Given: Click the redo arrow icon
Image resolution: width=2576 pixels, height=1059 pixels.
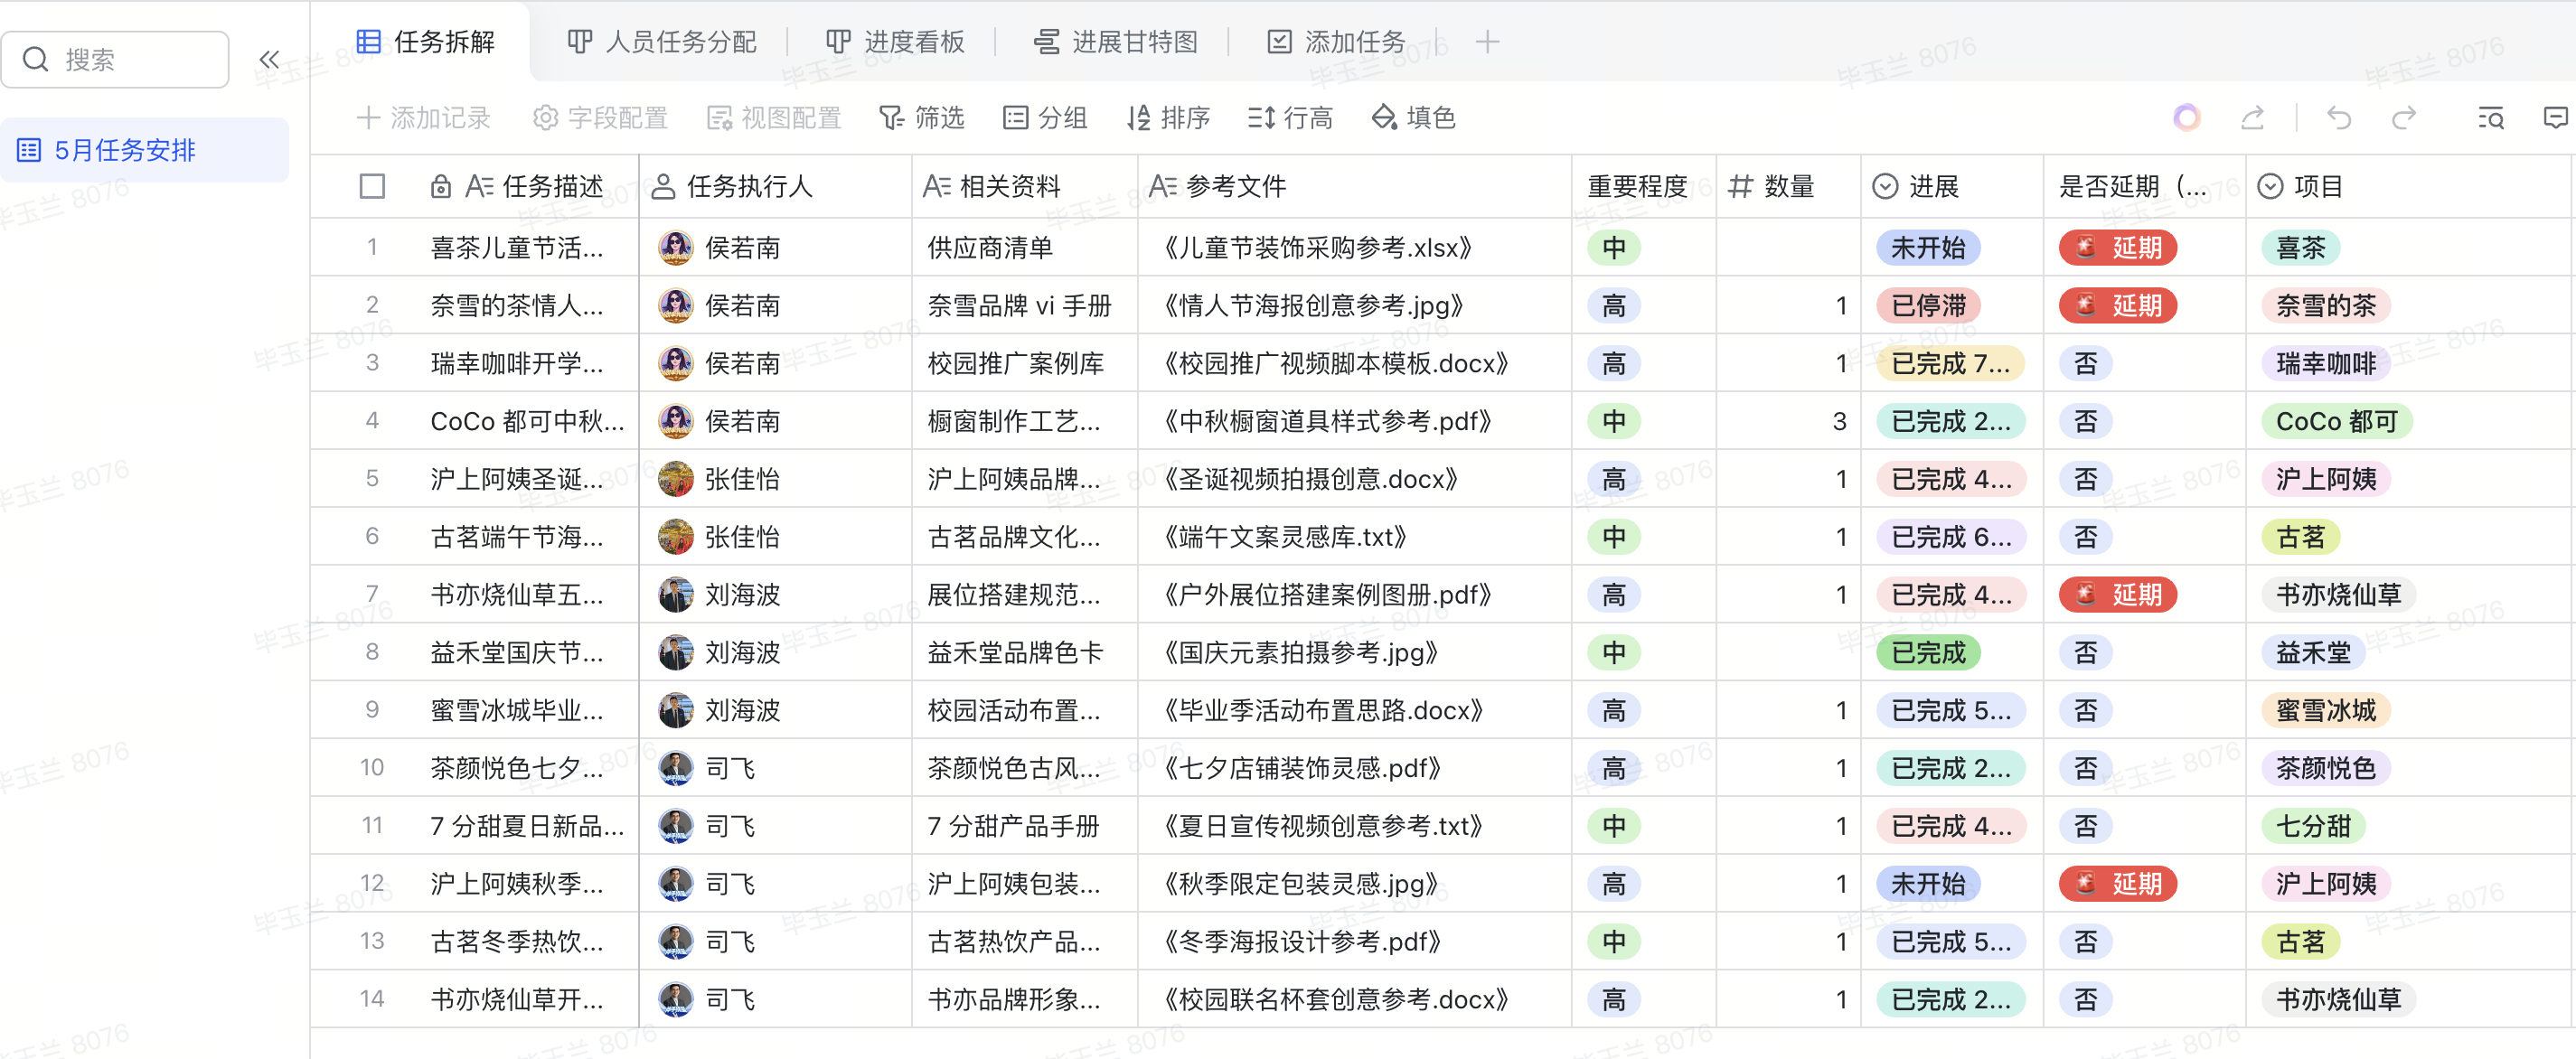Looking at the screenshot, I should tap(2404, 118).
